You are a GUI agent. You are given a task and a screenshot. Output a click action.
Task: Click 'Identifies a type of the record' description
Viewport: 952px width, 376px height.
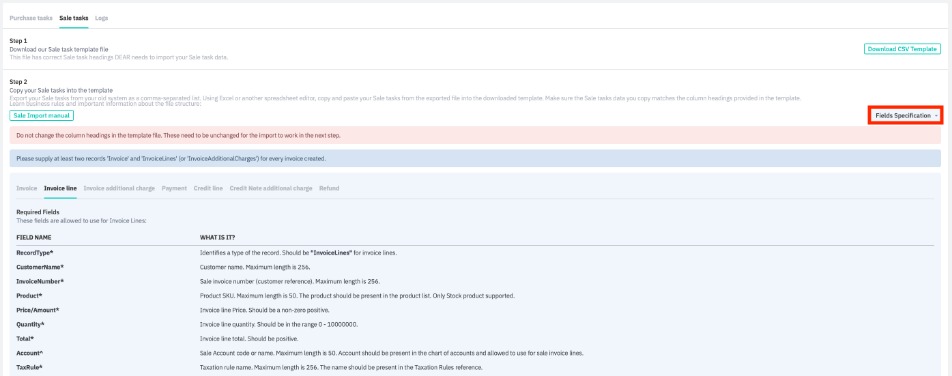click(x=298, y=252)
